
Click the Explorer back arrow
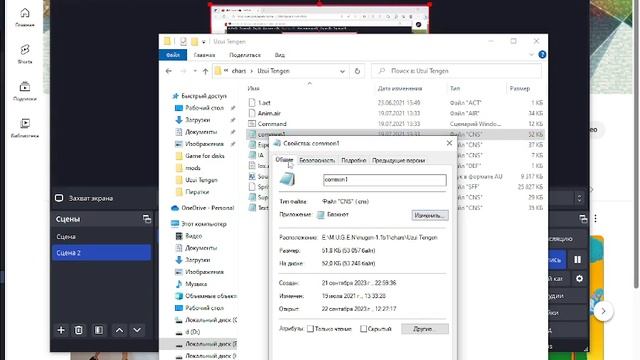[x=169, y=71]
